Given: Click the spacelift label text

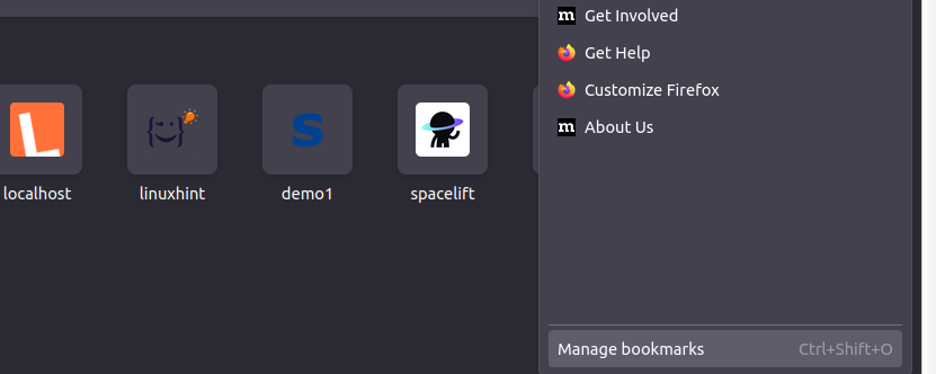Looking at the screenshot, I should (442, 194).
